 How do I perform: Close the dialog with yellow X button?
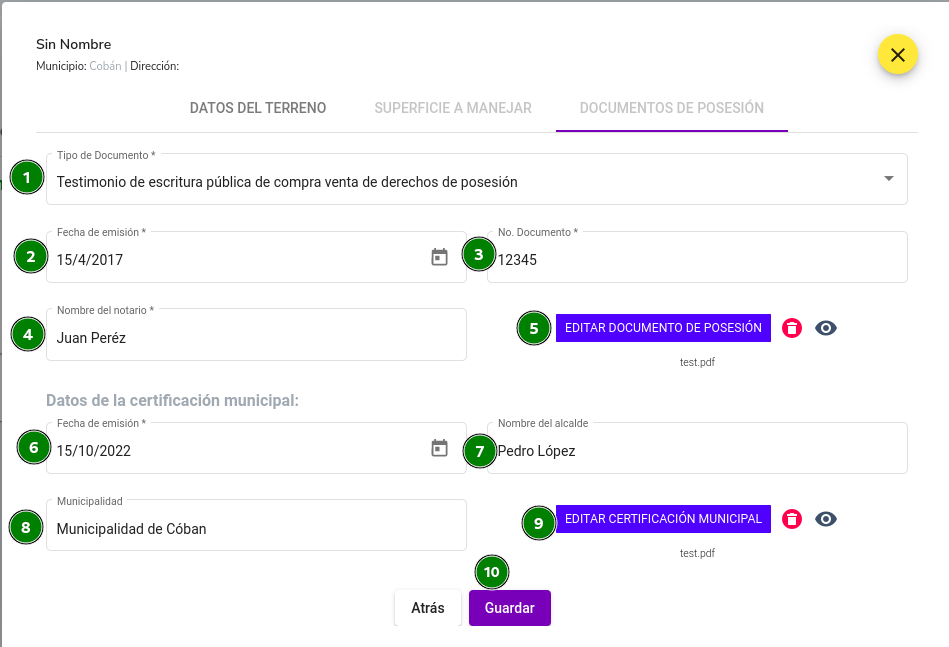click(x=898, y=54)
